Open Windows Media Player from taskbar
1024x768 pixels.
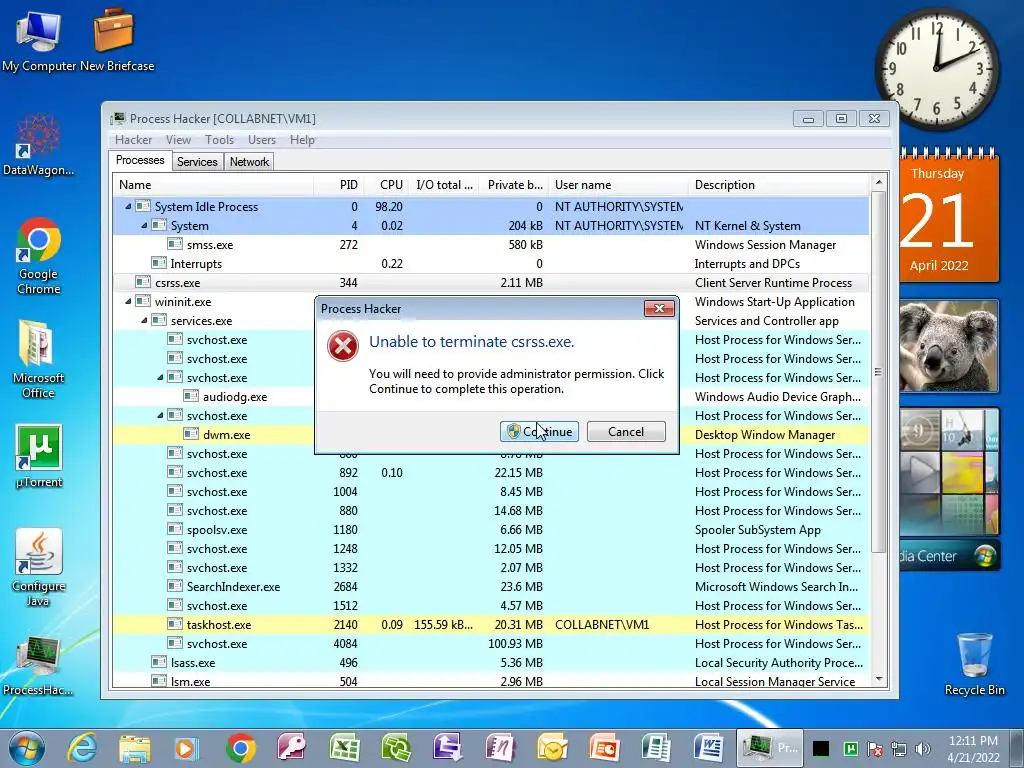tap(187, 748)
